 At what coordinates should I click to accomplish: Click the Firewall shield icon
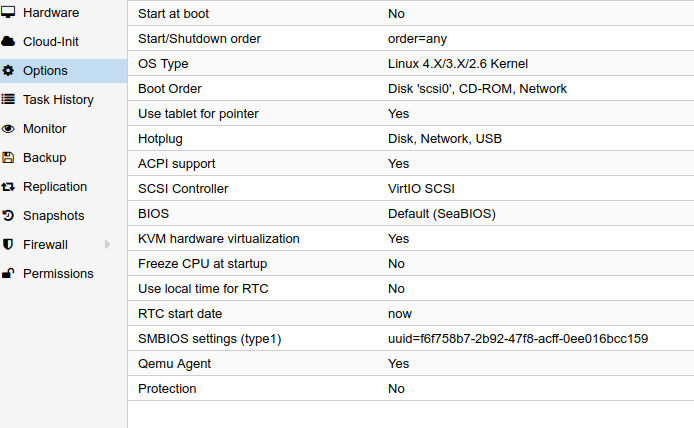(8, 244)
